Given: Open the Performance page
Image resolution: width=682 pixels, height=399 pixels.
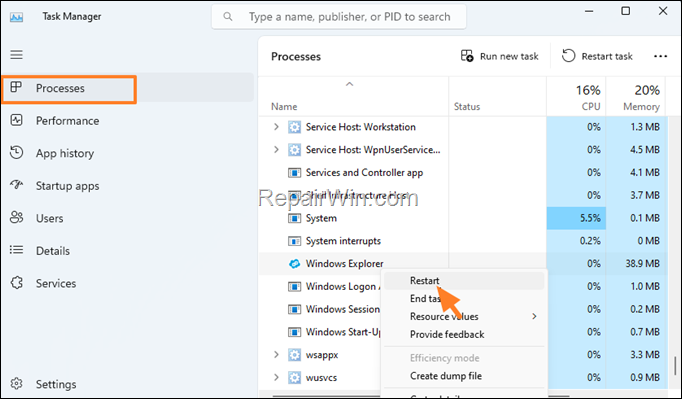Looking at the screenshot, I should (67, 121).
